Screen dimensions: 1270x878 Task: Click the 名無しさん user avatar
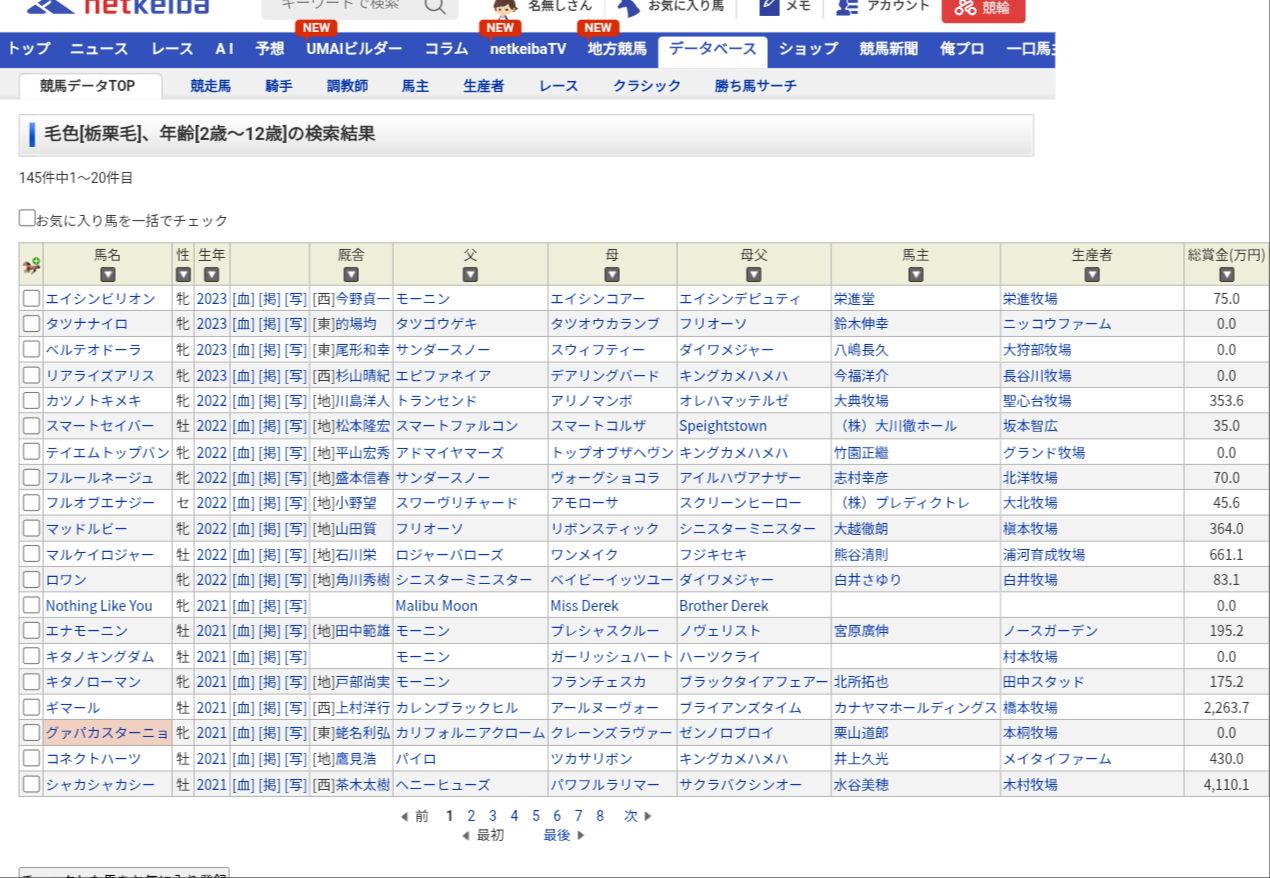505,6
